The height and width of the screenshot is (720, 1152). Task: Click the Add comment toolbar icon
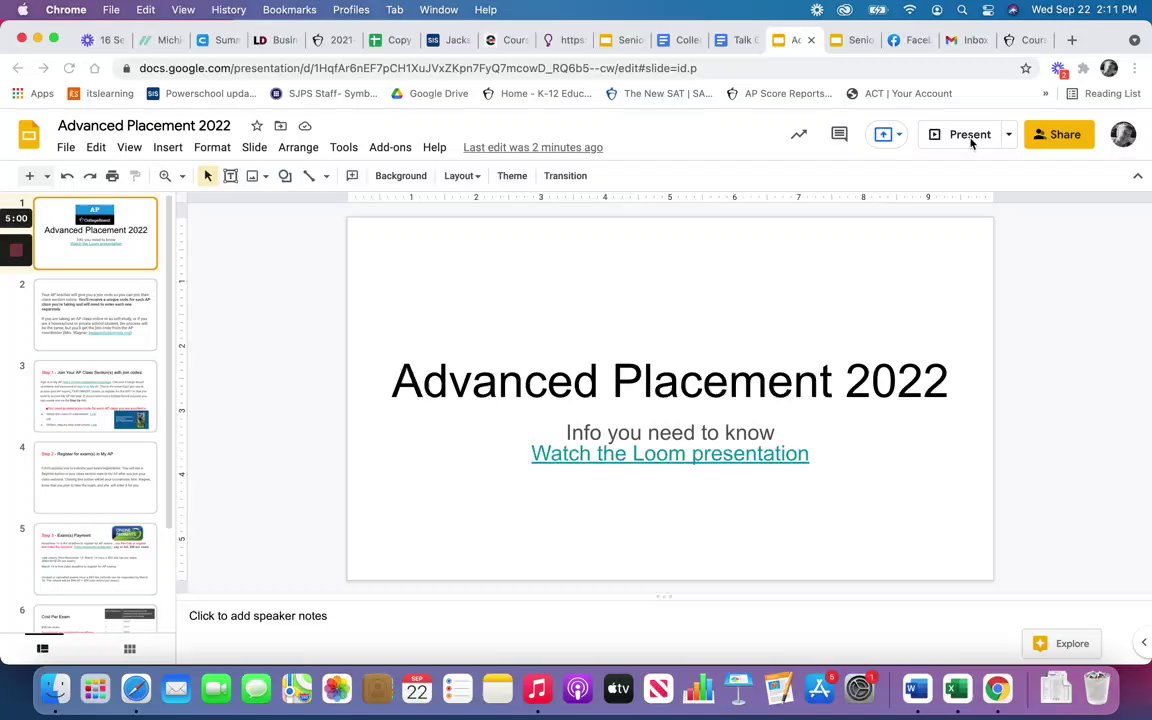click(352, 176)
